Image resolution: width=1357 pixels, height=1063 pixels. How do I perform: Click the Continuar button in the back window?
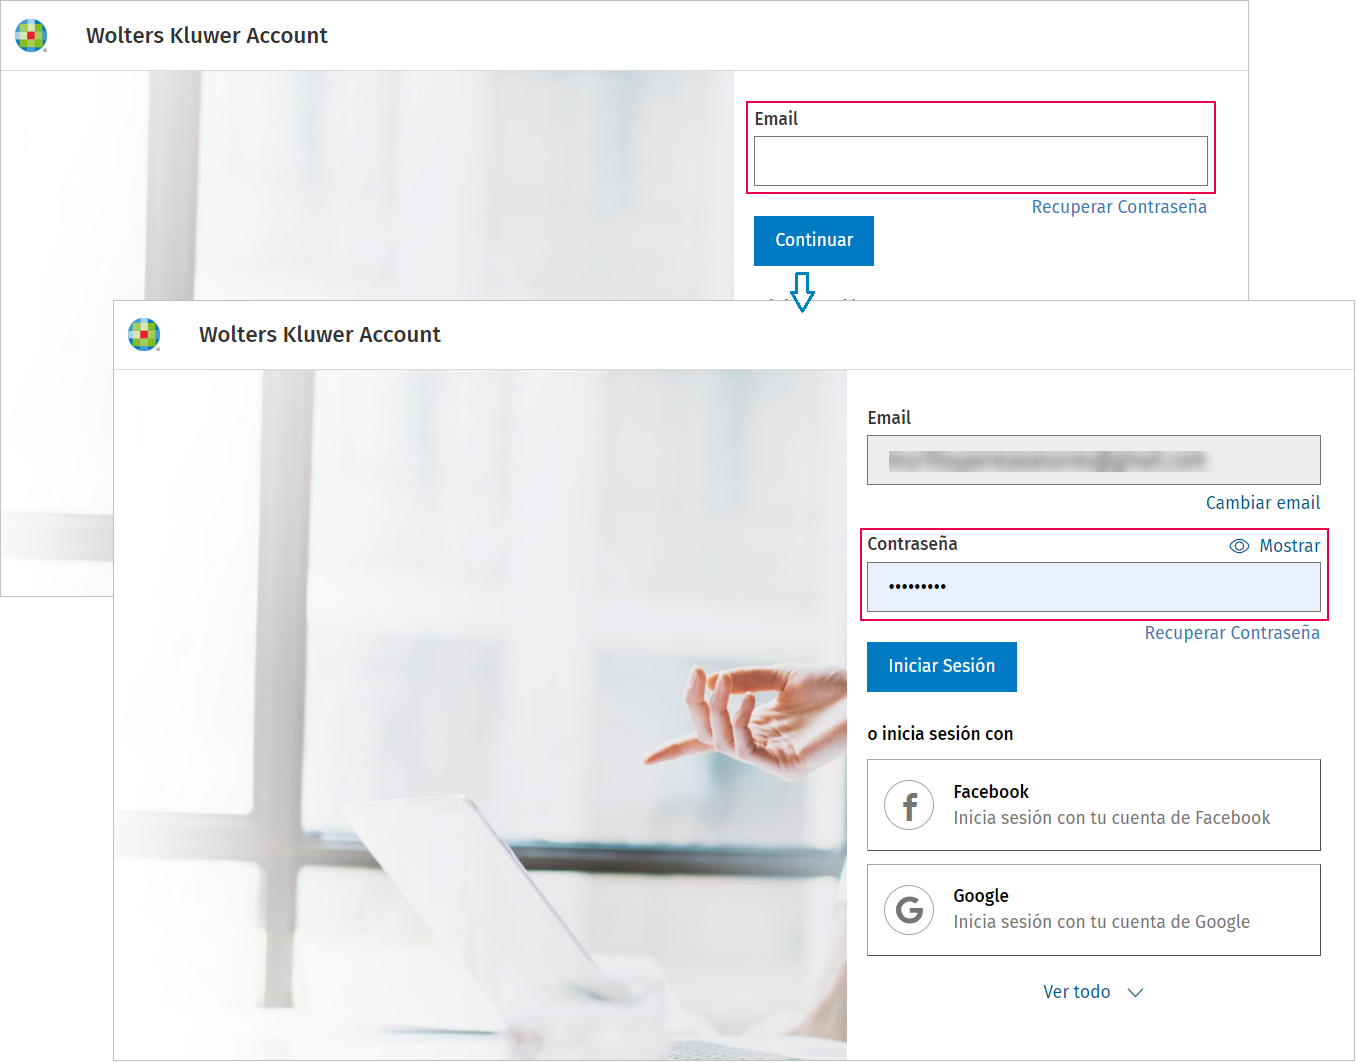pos(814,241)
